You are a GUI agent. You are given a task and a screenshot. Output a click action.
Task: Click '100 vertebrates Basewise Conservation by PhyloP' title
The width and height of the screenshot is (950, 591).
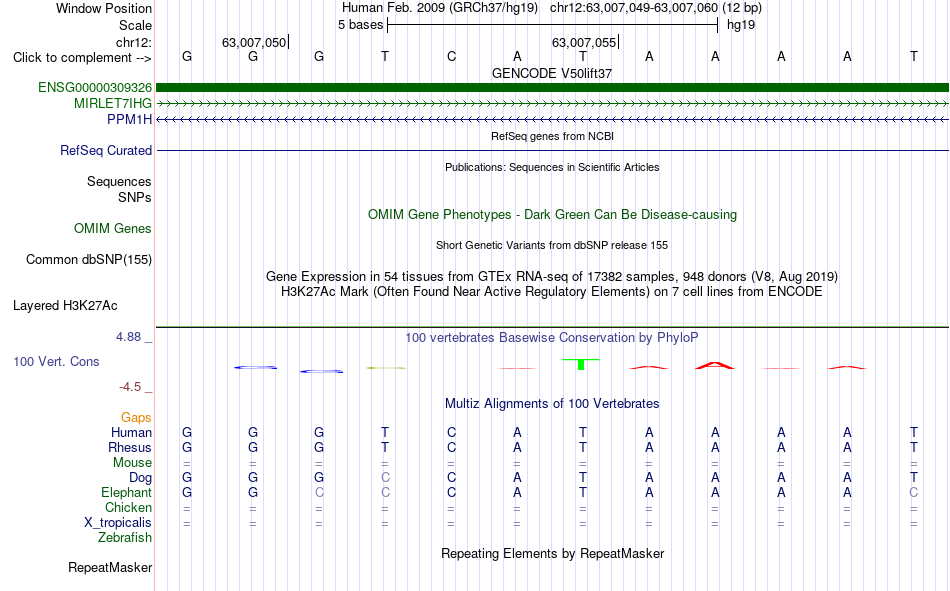pos(552,338)
